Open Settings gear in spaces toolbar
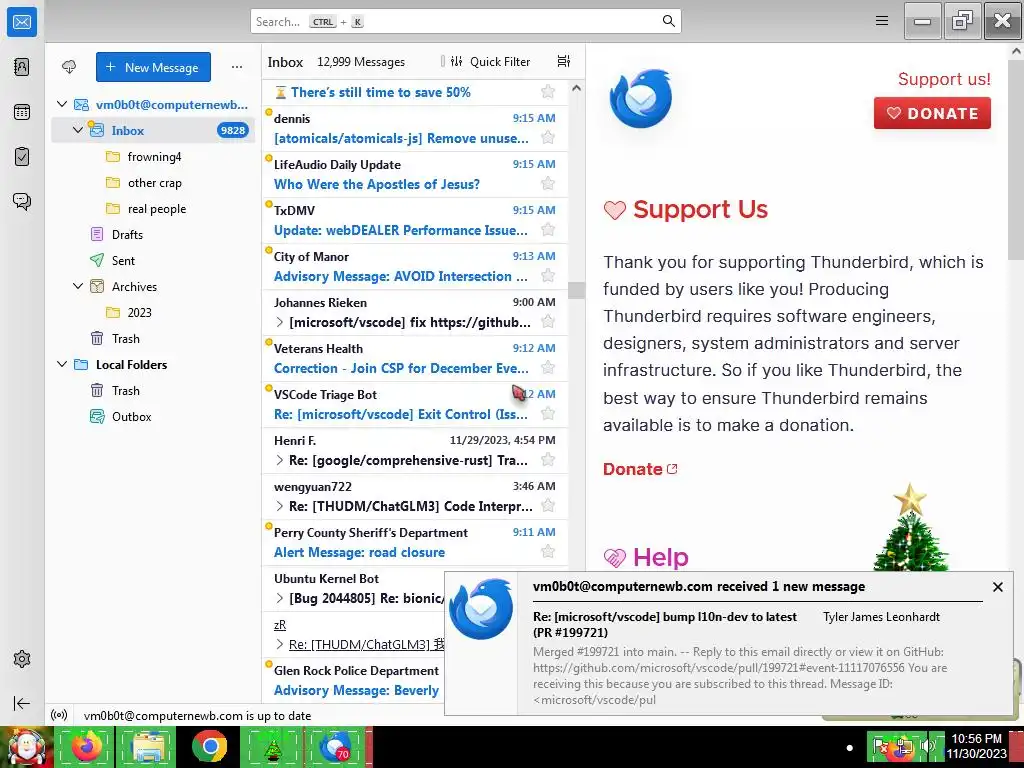 22,659
